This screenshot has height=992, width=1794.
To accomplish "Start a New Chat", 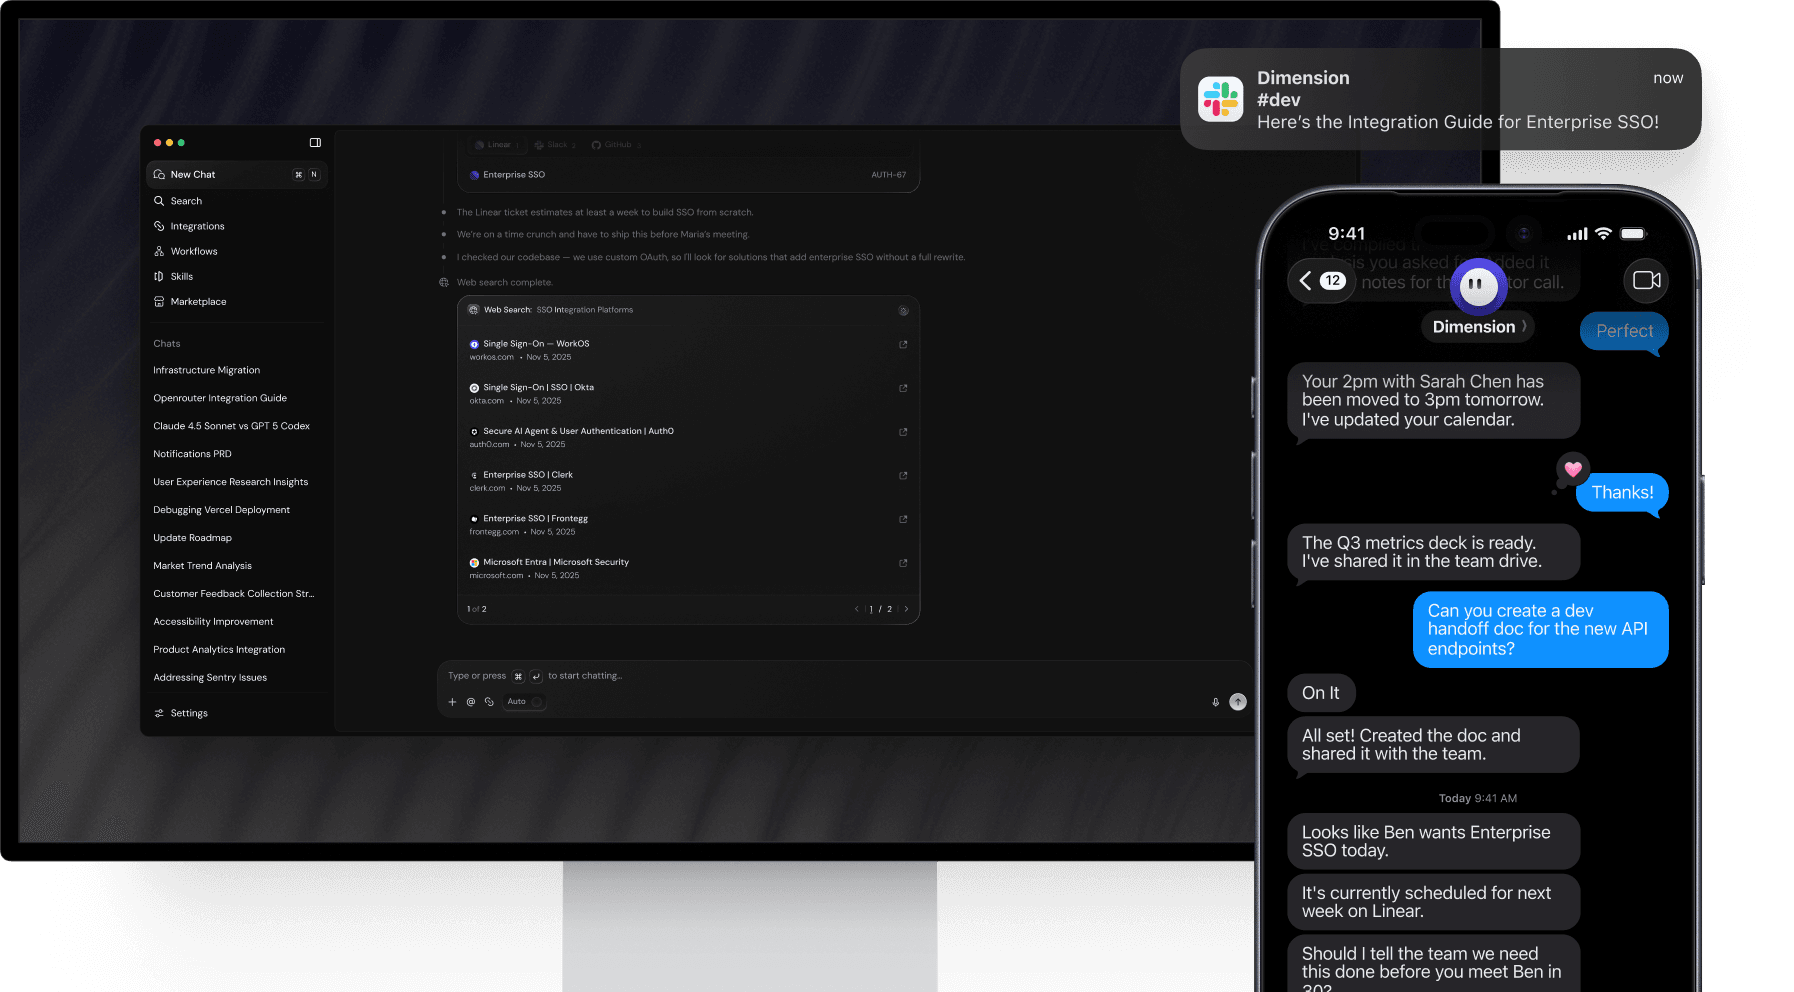I will pos(193,175).
